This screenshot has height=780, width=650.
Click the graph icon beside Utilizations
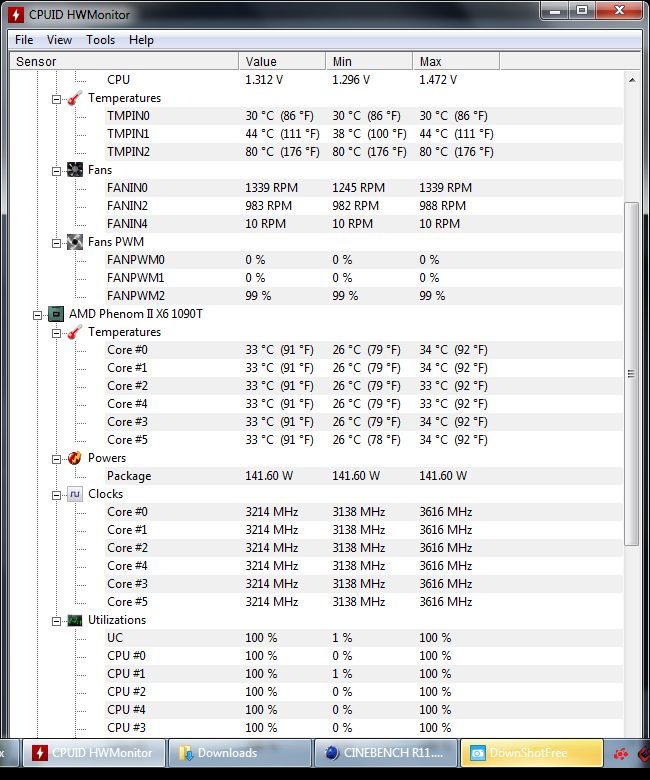[75, 620]
